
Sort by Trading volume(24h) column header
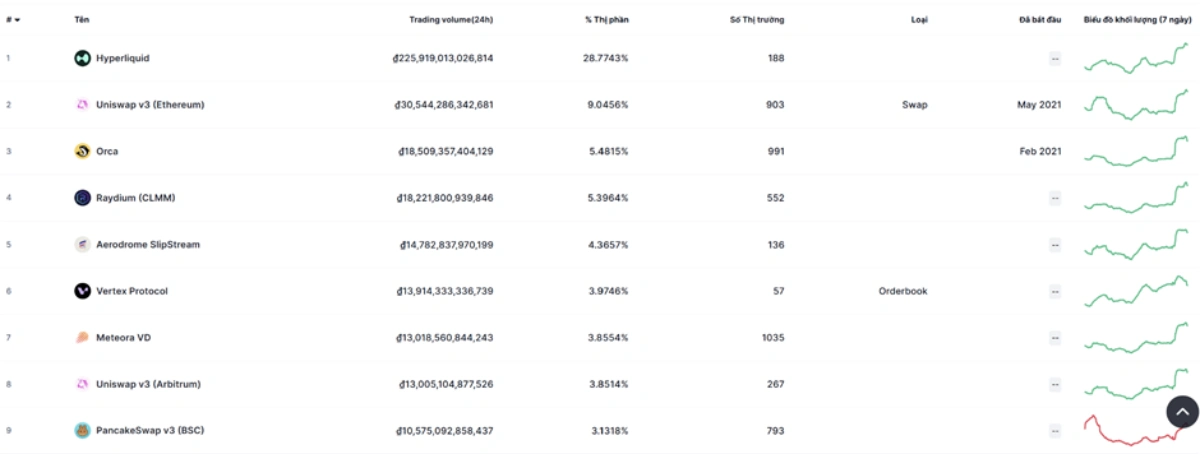click(451, 20)
